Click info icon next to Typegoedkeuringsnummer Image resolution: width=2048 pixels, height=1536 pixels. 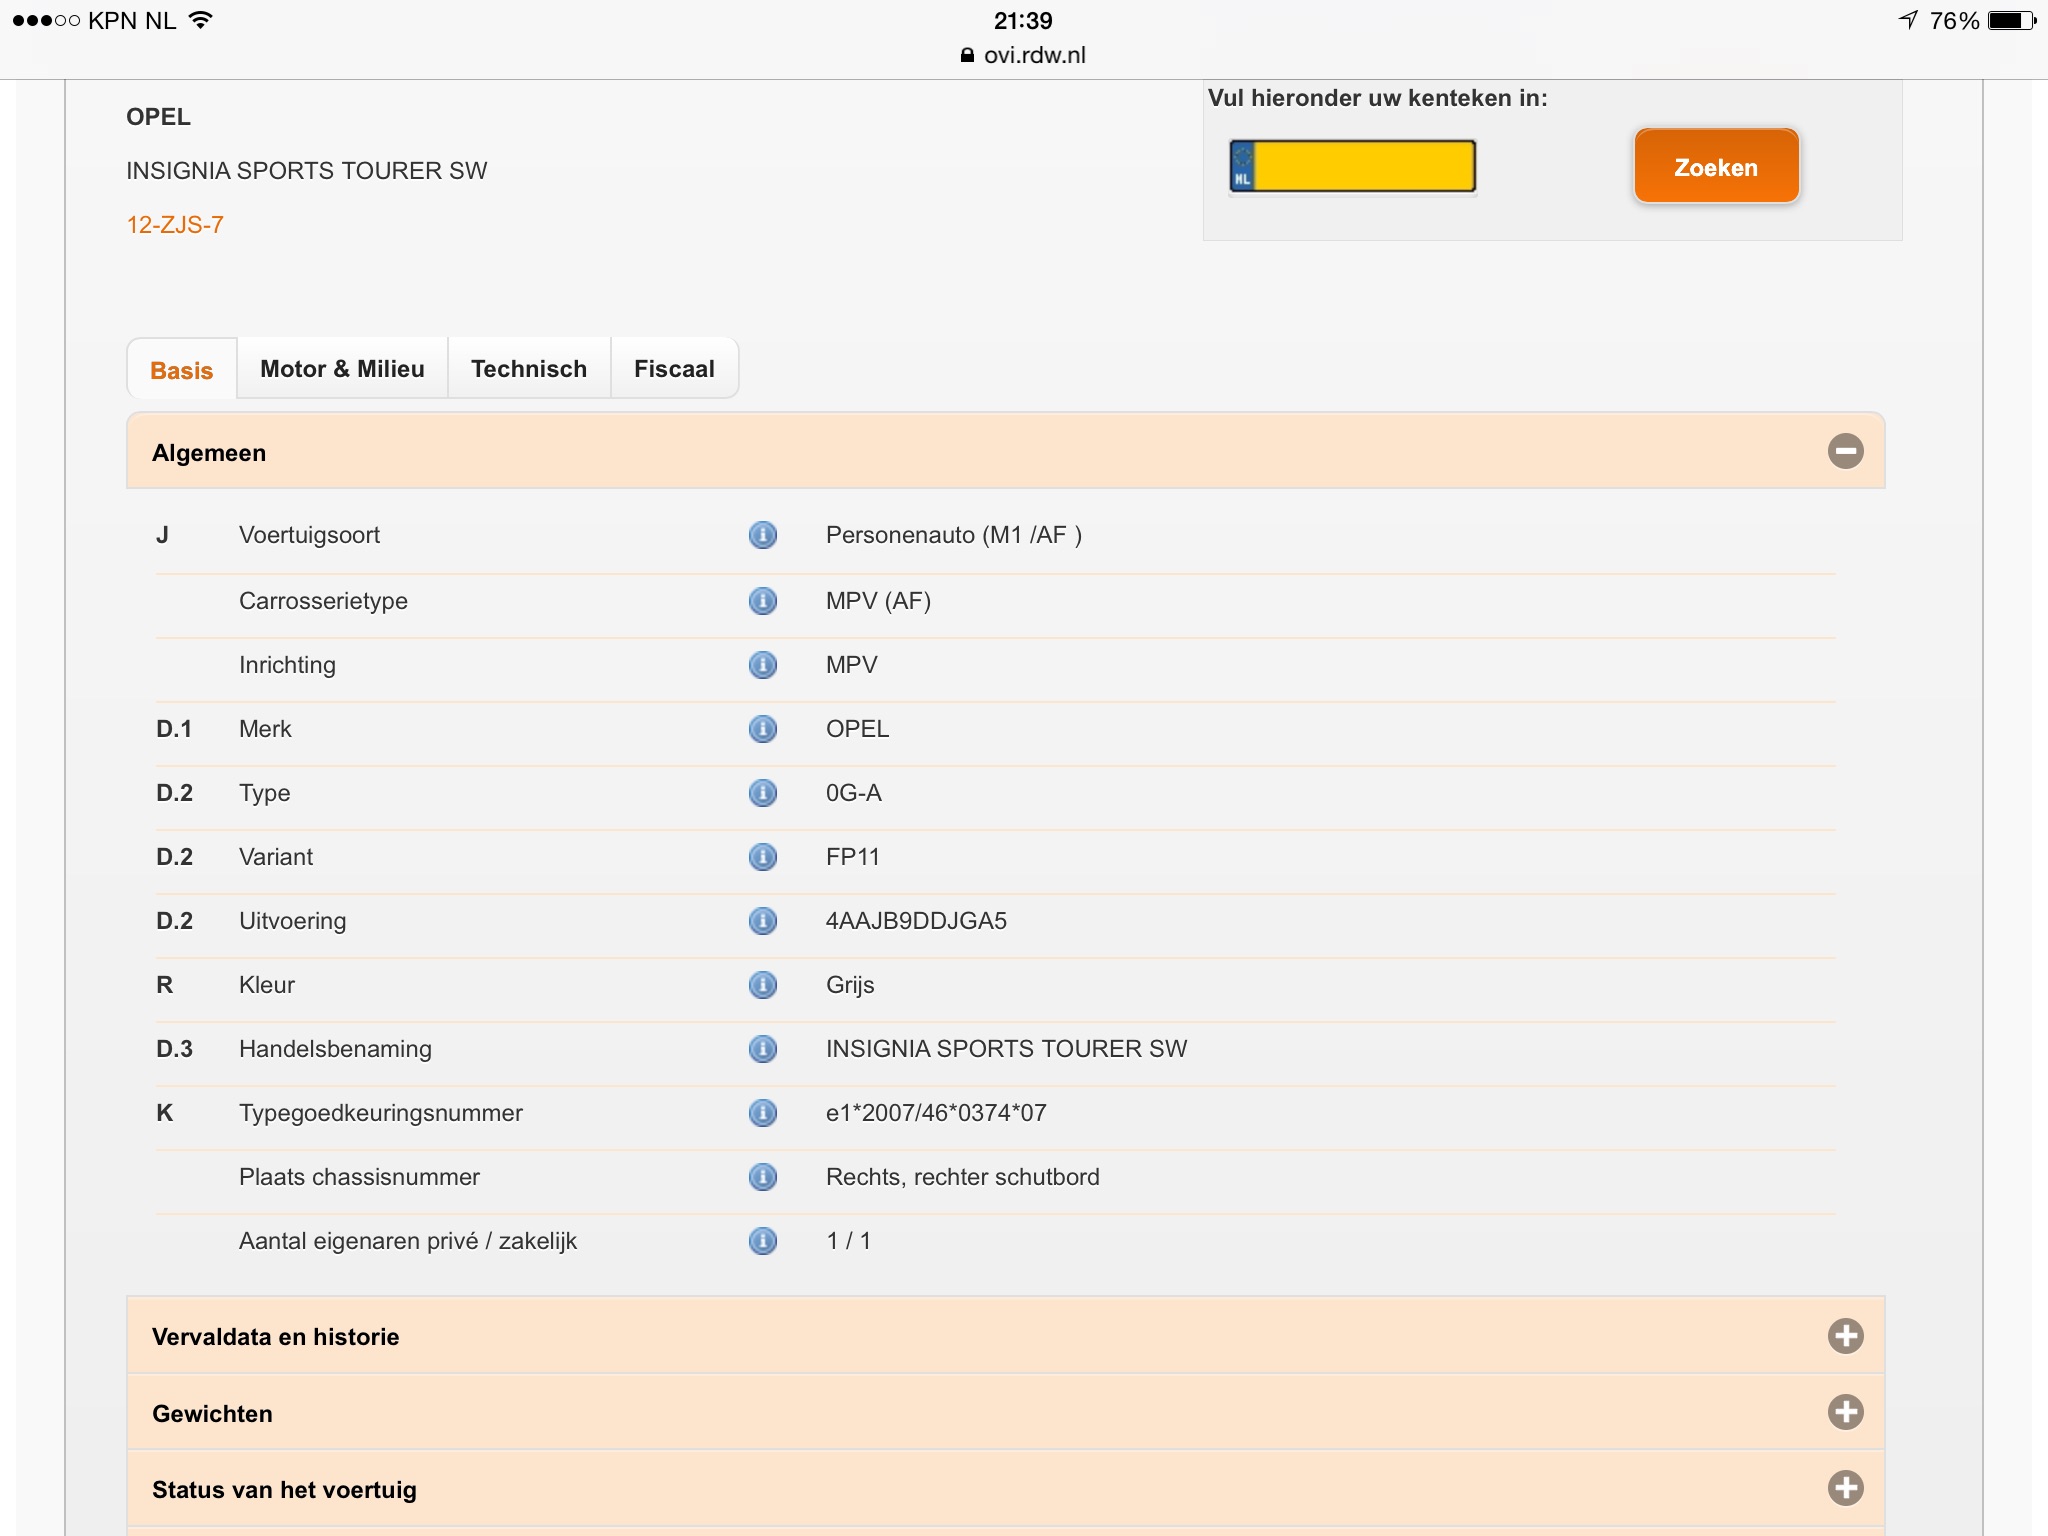tap(762, 1113)
